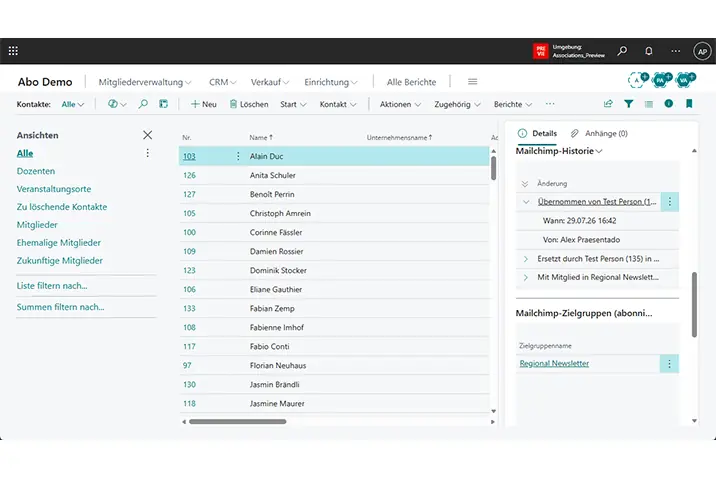Click the edit list icon in the Kontakte toolbar
This screenshot has width=716, height=478.
[x=163, y=104]
